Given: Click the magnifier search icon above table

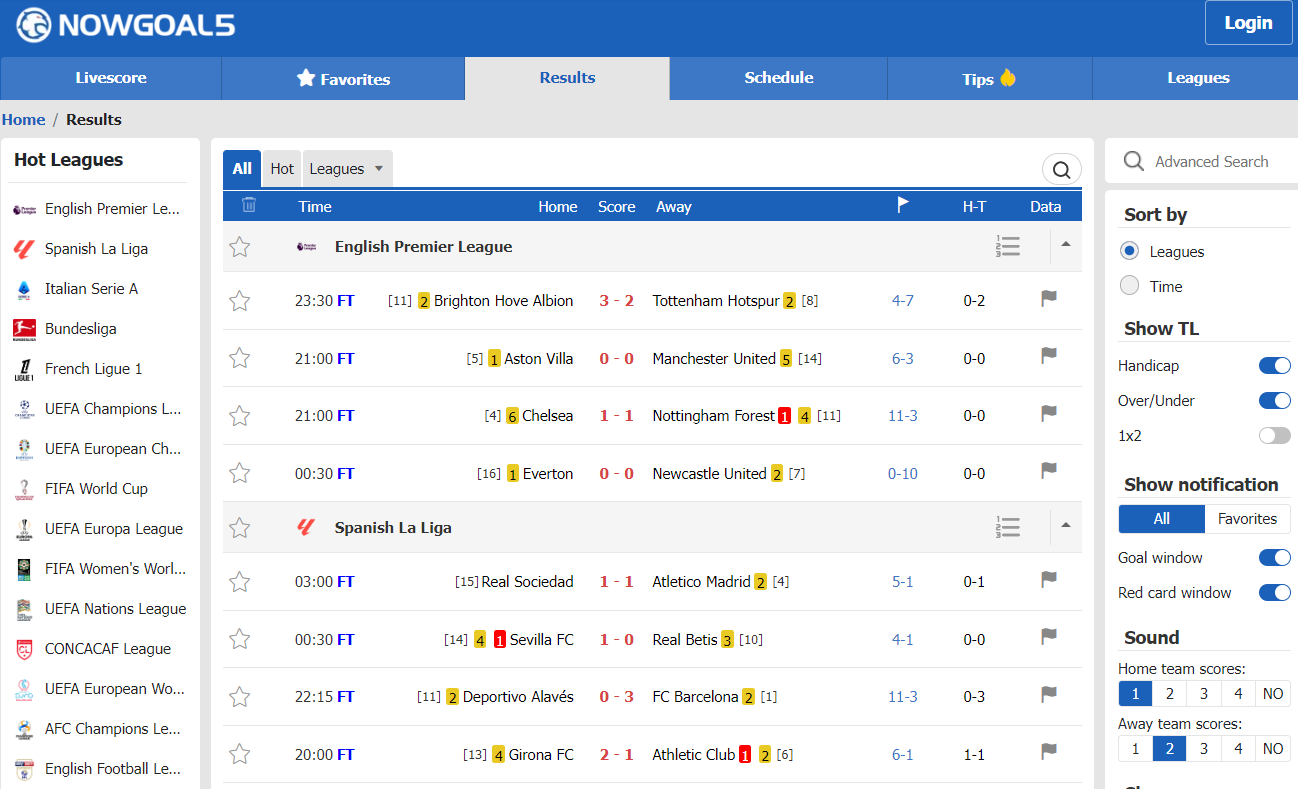Looking at the screenshot, I should coord(1062,169).
